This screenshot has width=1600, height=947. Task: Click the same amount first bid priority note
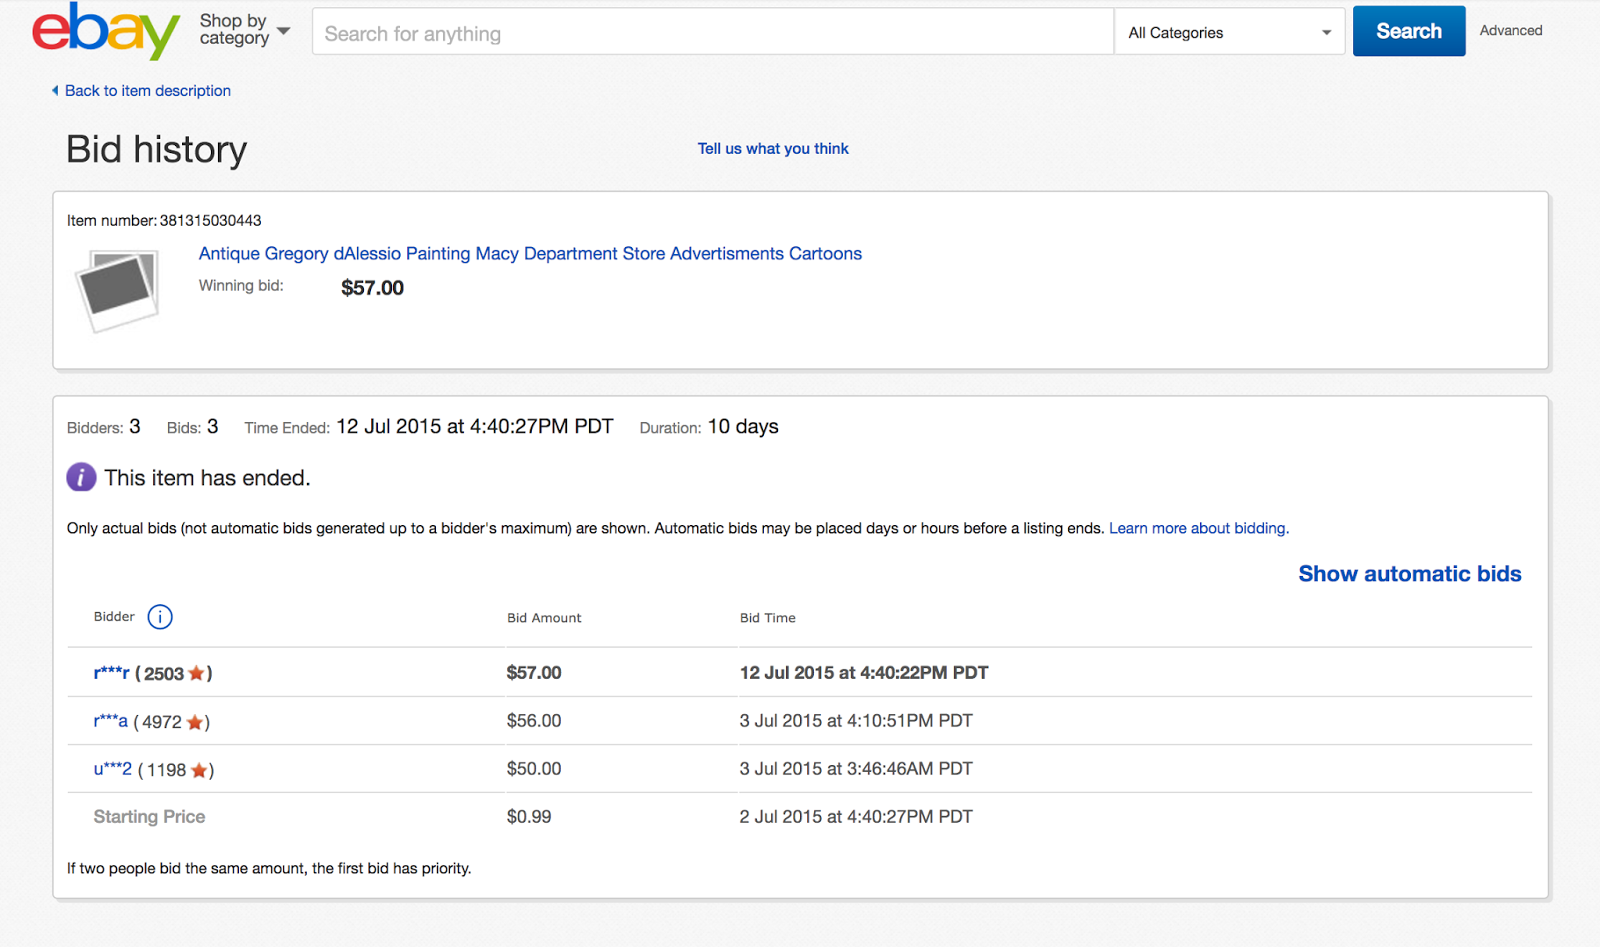point(269,869)
